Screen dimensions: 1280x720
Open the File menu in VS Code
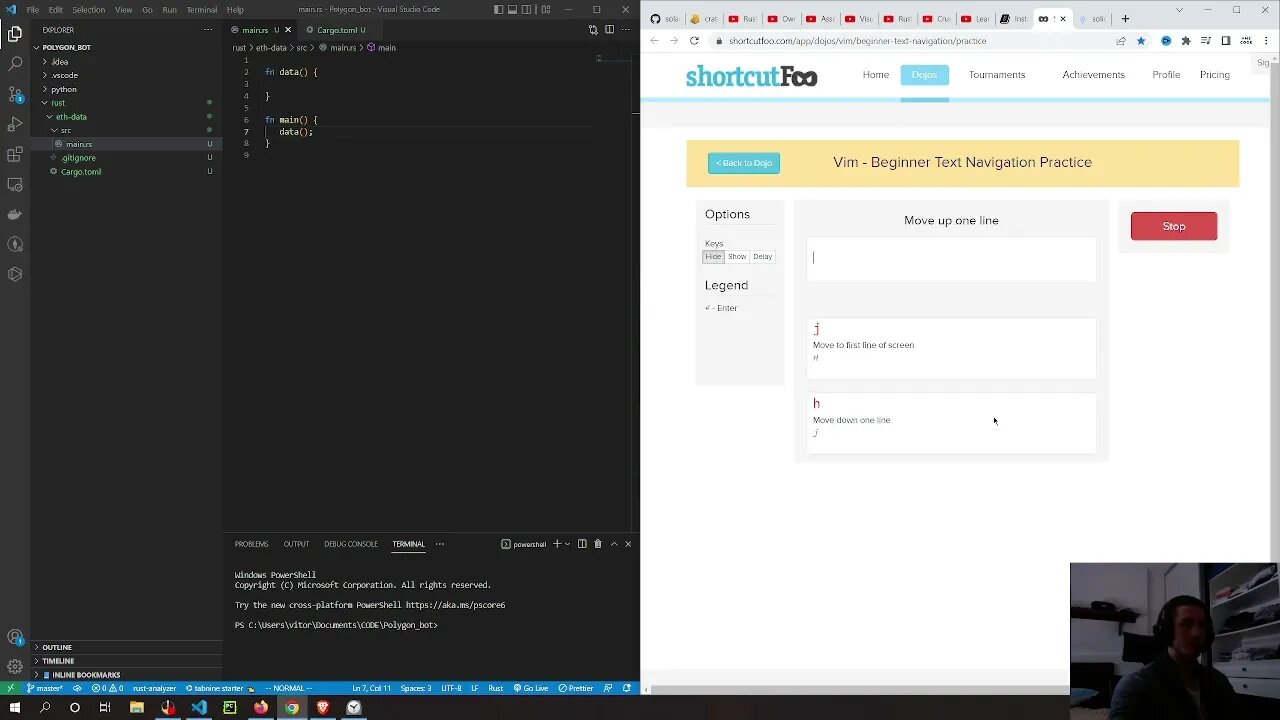coord(33,10)
